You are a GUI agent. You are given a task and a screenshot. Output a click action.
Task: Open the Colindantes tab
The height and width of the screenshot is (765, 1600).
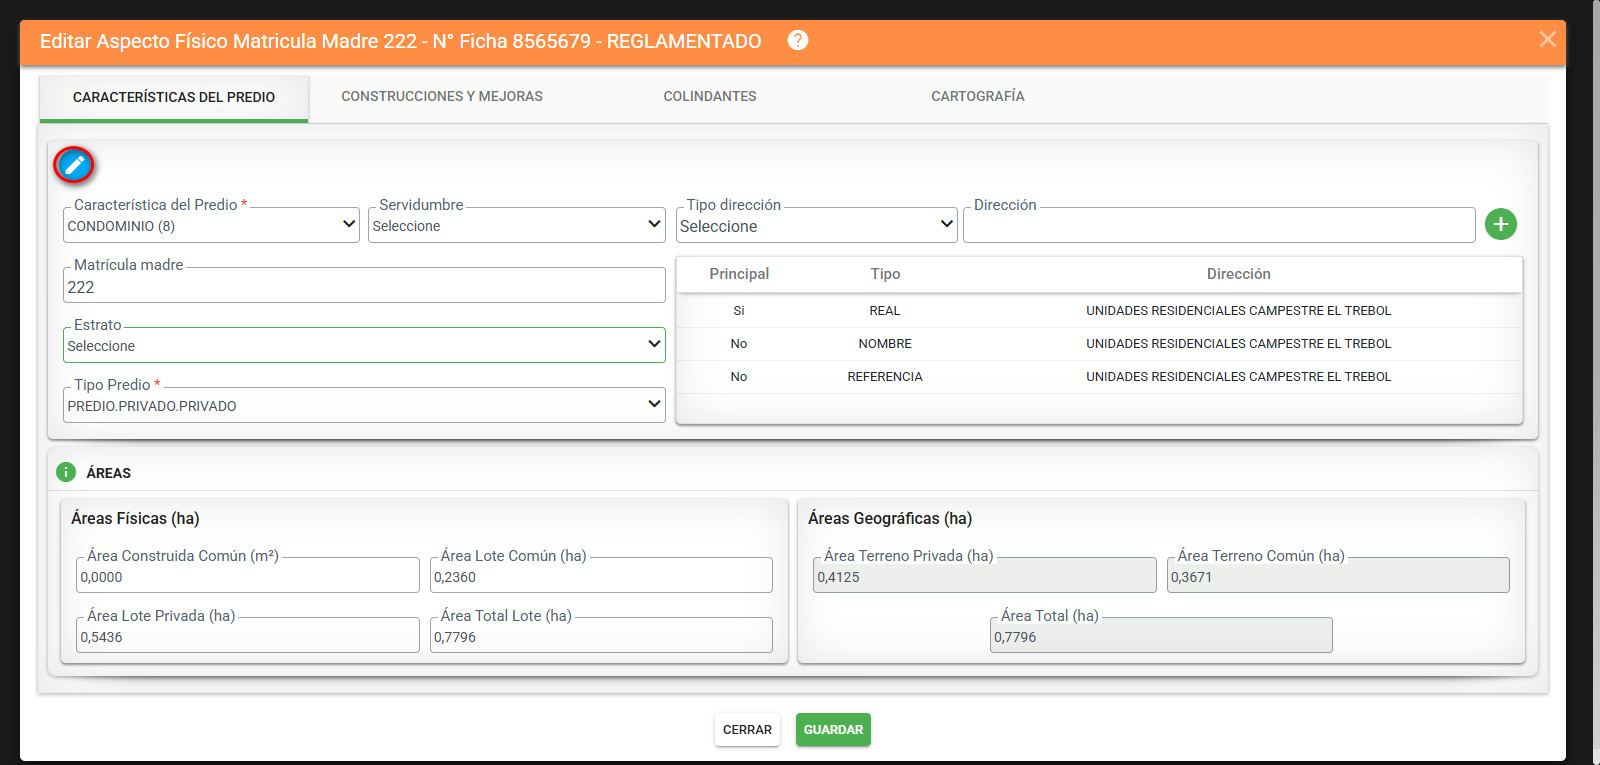tap(710, 96)
